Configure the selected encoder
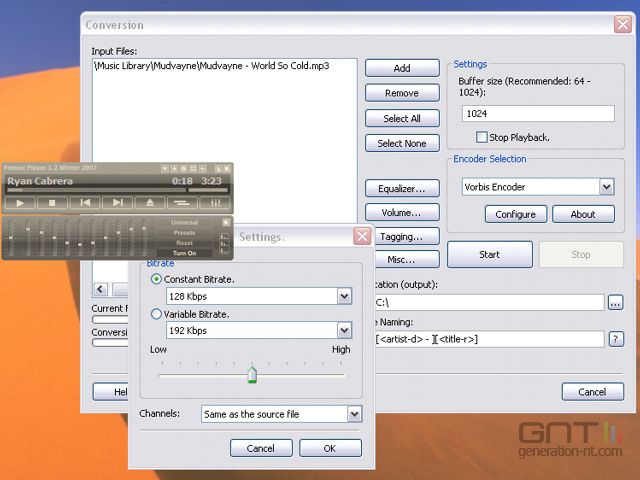The width and height of the screenshot is (640, 480). [x=516, y=214]
